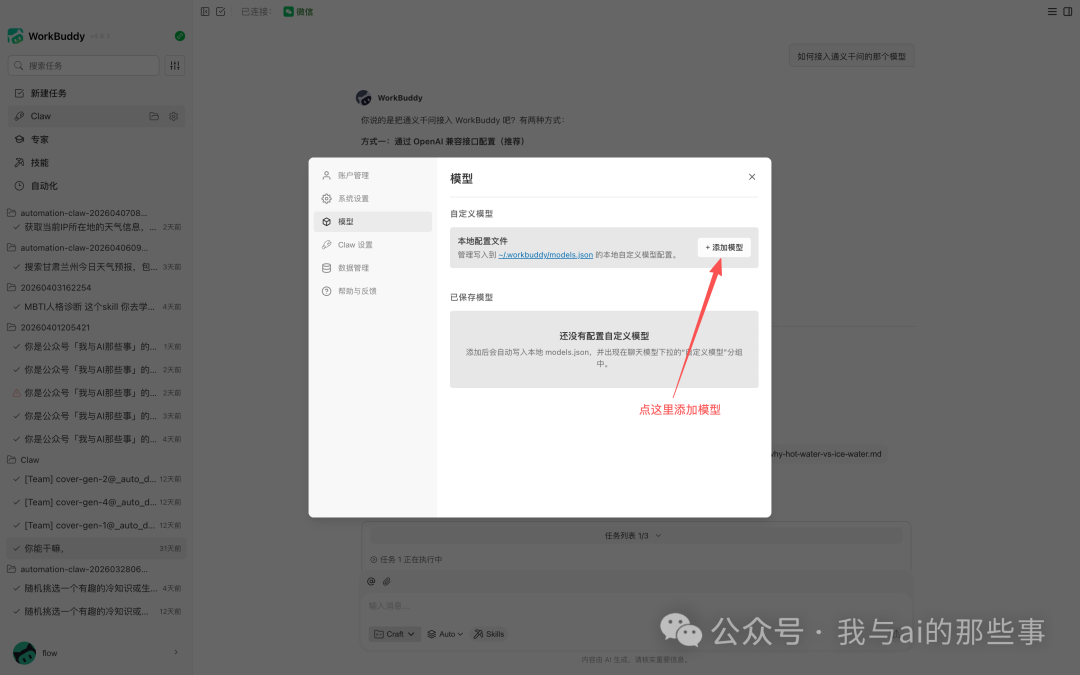Screen dimensions: 1080x675
Task: Open task 搜索甘肃兰州今日天气预报
Action: click(96, 267)
